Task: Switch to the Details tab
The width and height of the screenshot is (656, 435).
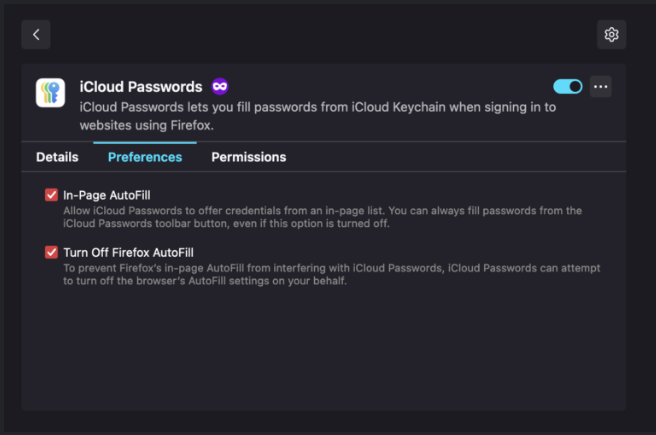Action: point(57,157)
